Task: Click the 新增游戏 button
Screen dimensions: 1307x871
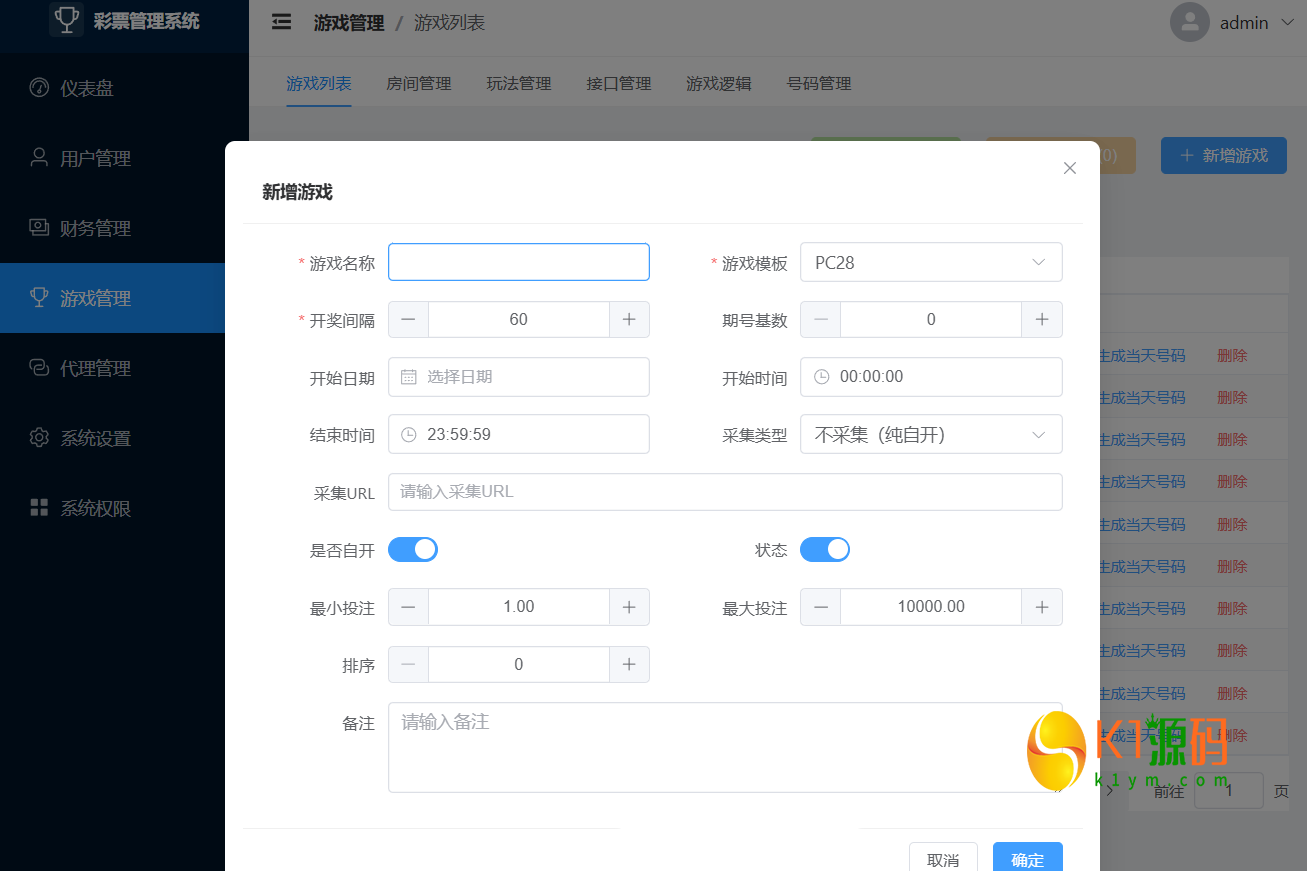Action: (x=1223, y=155)
